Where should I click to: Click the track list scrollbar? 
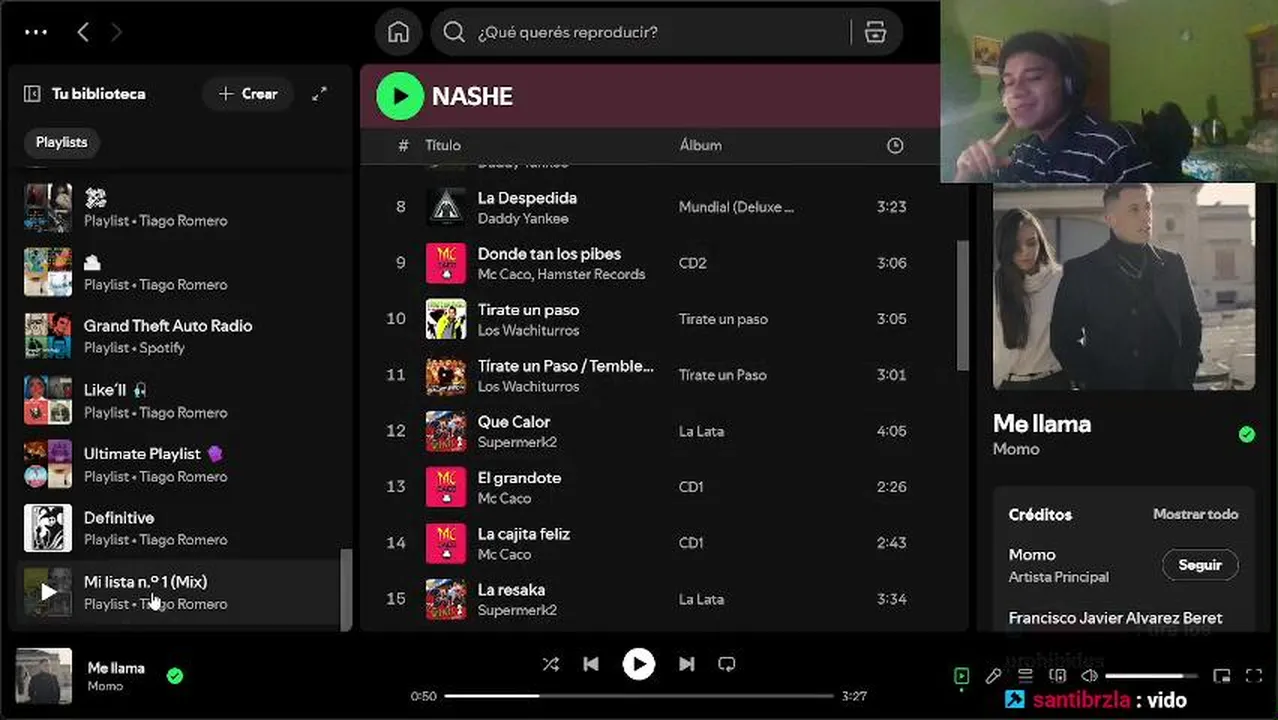(x=962, y=305)
